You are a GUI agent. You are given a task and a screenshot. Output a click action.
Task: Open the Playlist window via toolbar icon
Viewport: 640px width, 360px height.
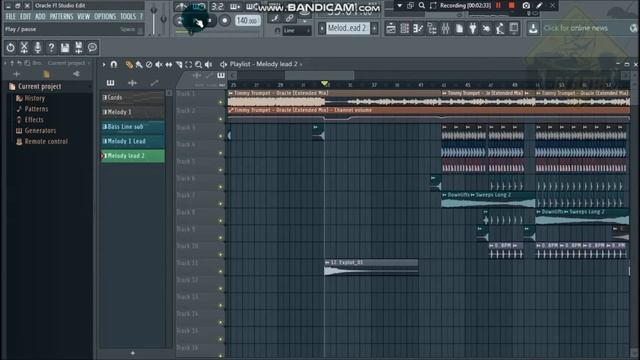(x=391, y=28)
